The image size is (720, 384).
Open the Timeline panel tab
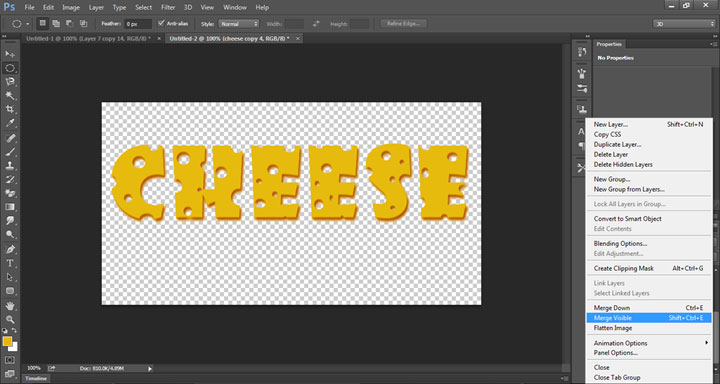coord(36,378)
